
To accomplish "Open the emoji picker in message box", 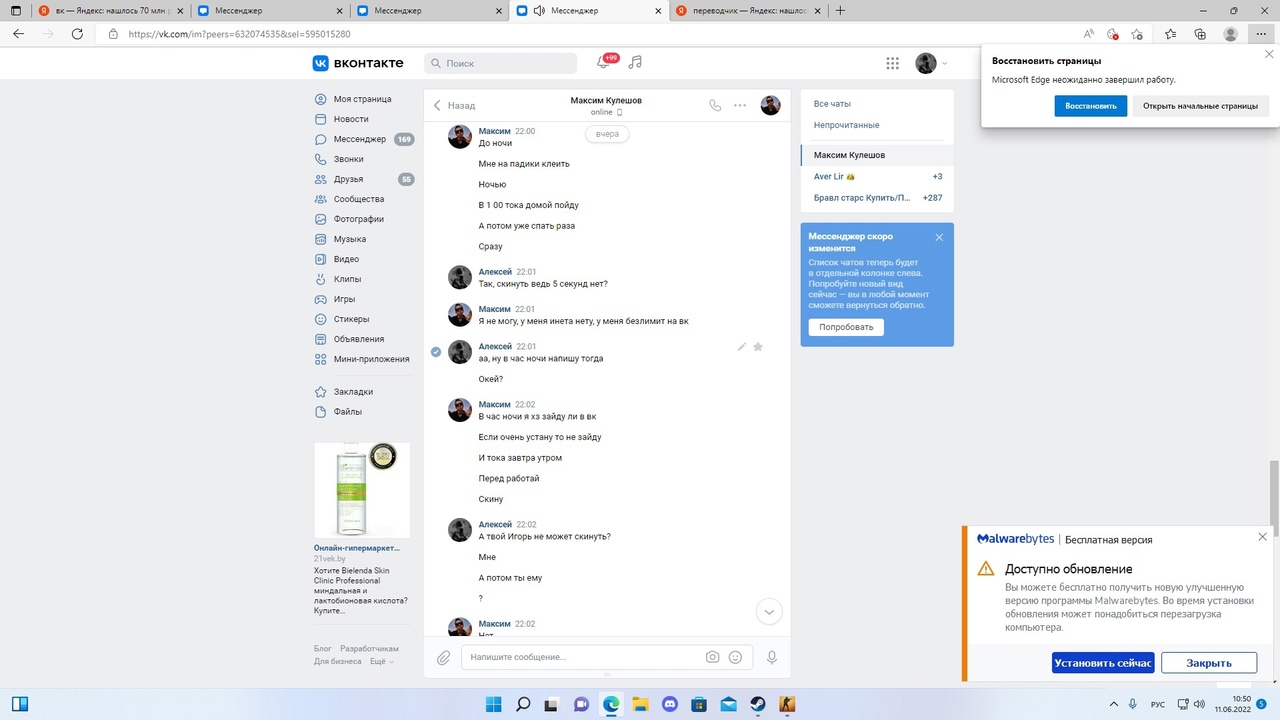I will point(736,657).
